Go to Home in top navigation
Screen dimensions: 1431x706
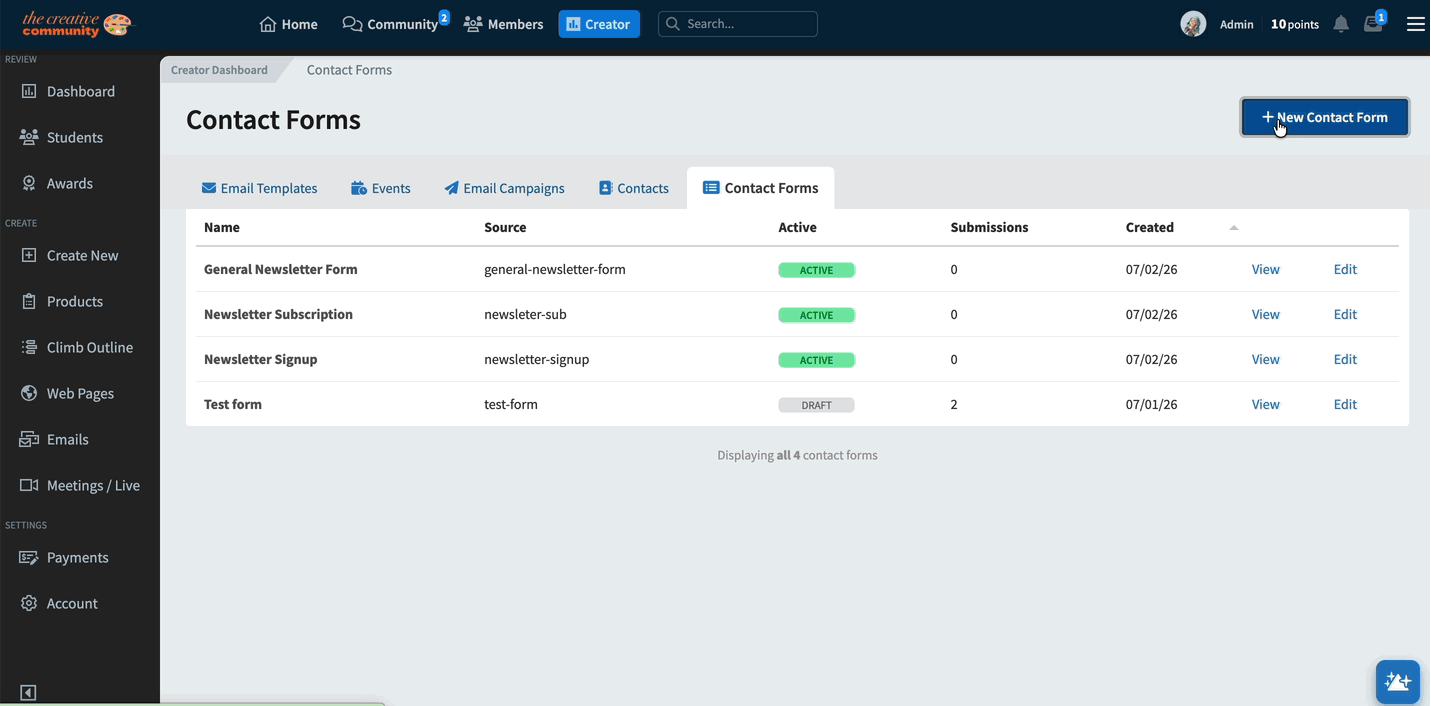pyautogui.click(x=288, y=24)
